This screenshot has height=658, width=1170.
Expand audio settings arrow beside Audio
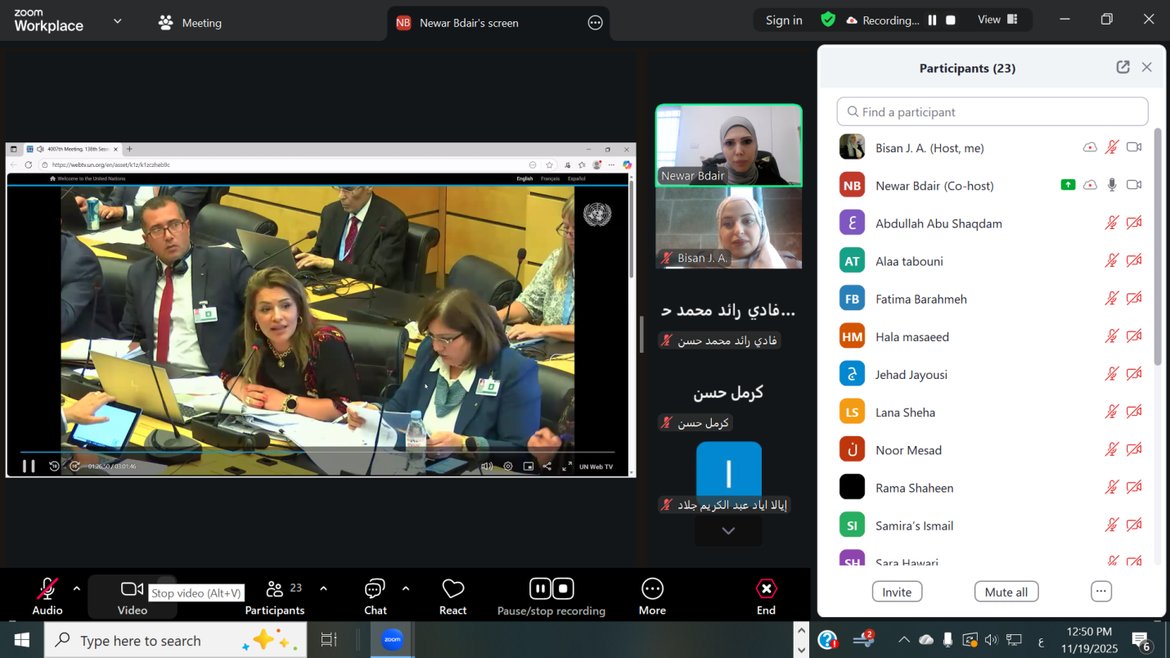76,588
